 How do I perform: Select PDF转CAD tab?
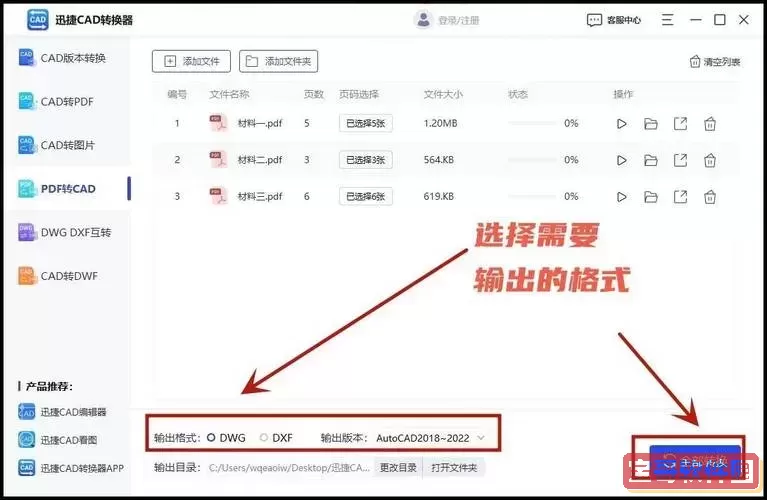[68, 188]
